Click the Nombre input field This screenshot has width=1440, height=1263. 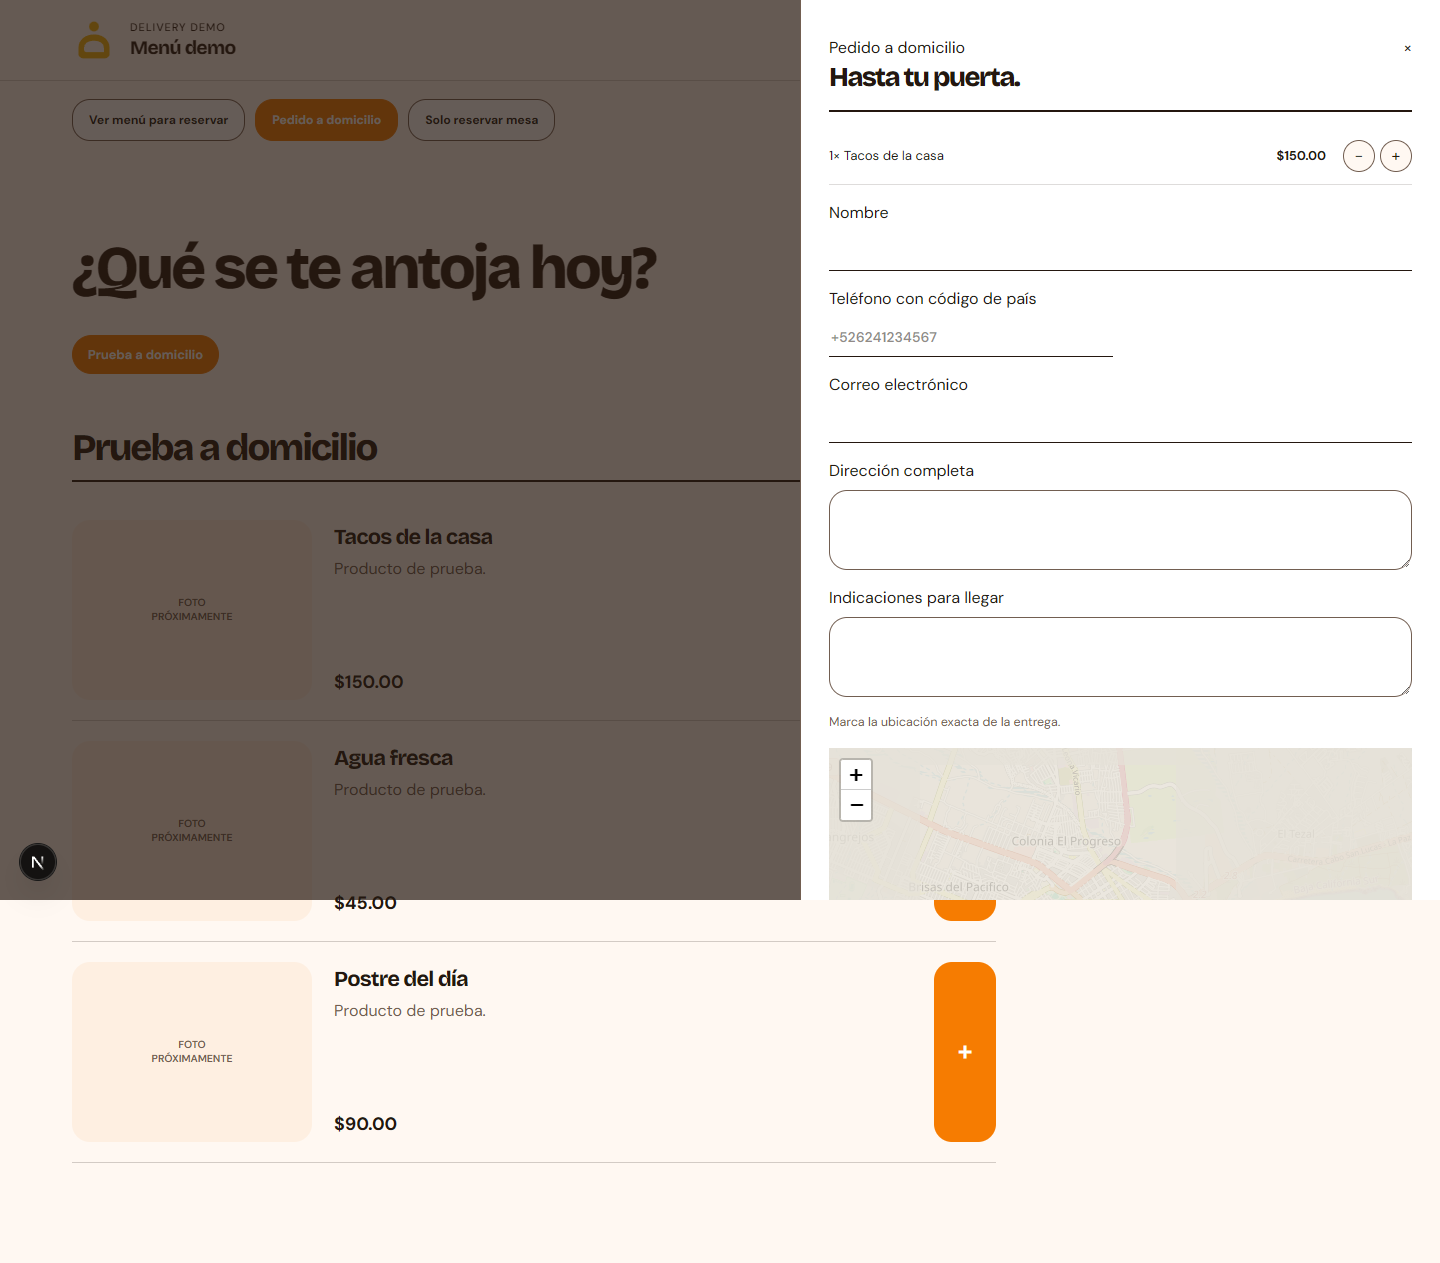click(x=1120, y=251)
